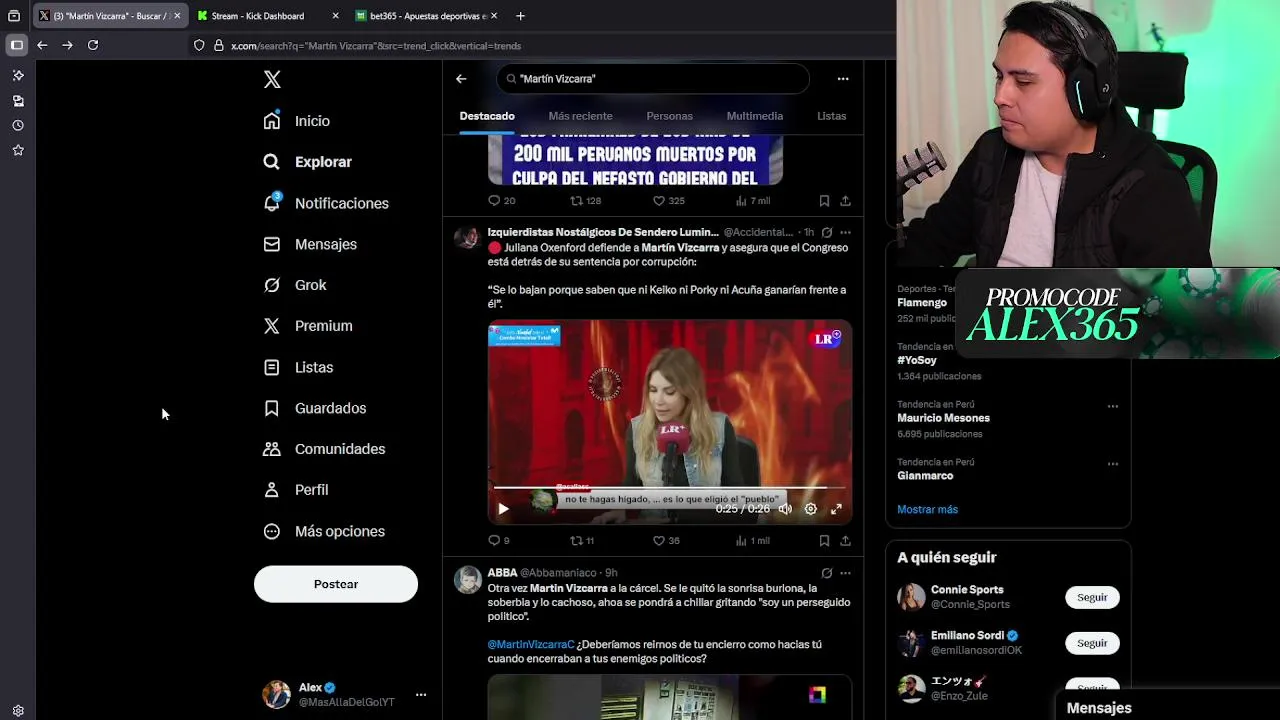1280x720 pixels.
Task: Mute the video volume icon
Action: coord(785,509)
